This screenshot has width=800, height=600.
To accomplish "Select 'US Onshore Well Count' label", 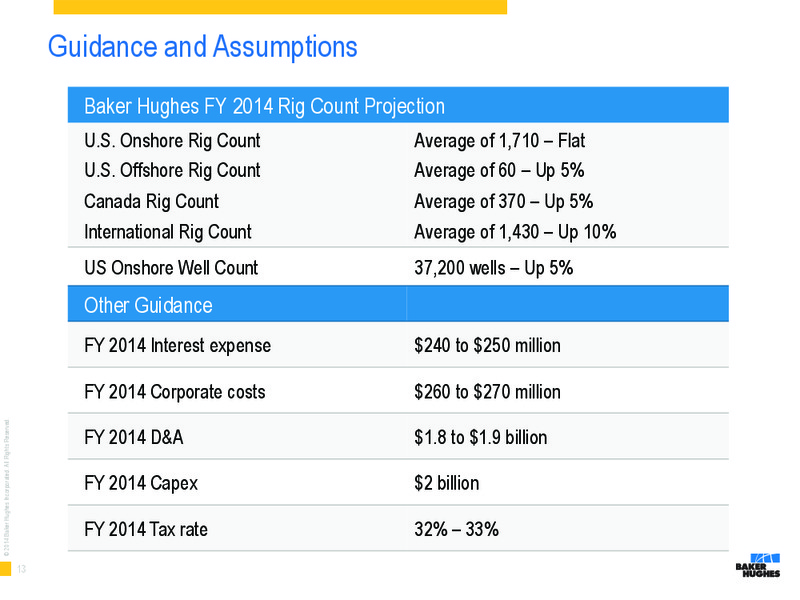I will point(171,268).
